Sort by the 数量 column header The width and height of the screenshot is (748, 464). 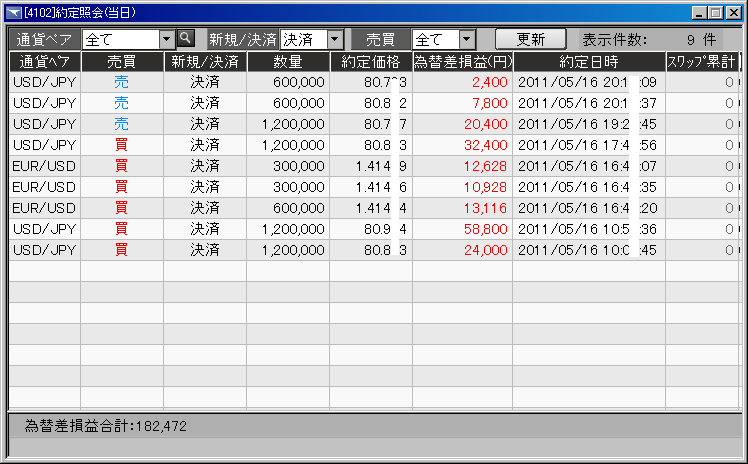[288, 61]
